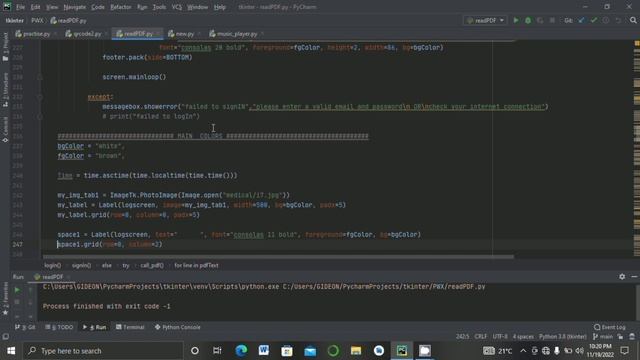The height and width of the screenshot is (360, 640).
Task: Click call_pdf() breadcrumb below editor
Action: click(x=152, y=265)
